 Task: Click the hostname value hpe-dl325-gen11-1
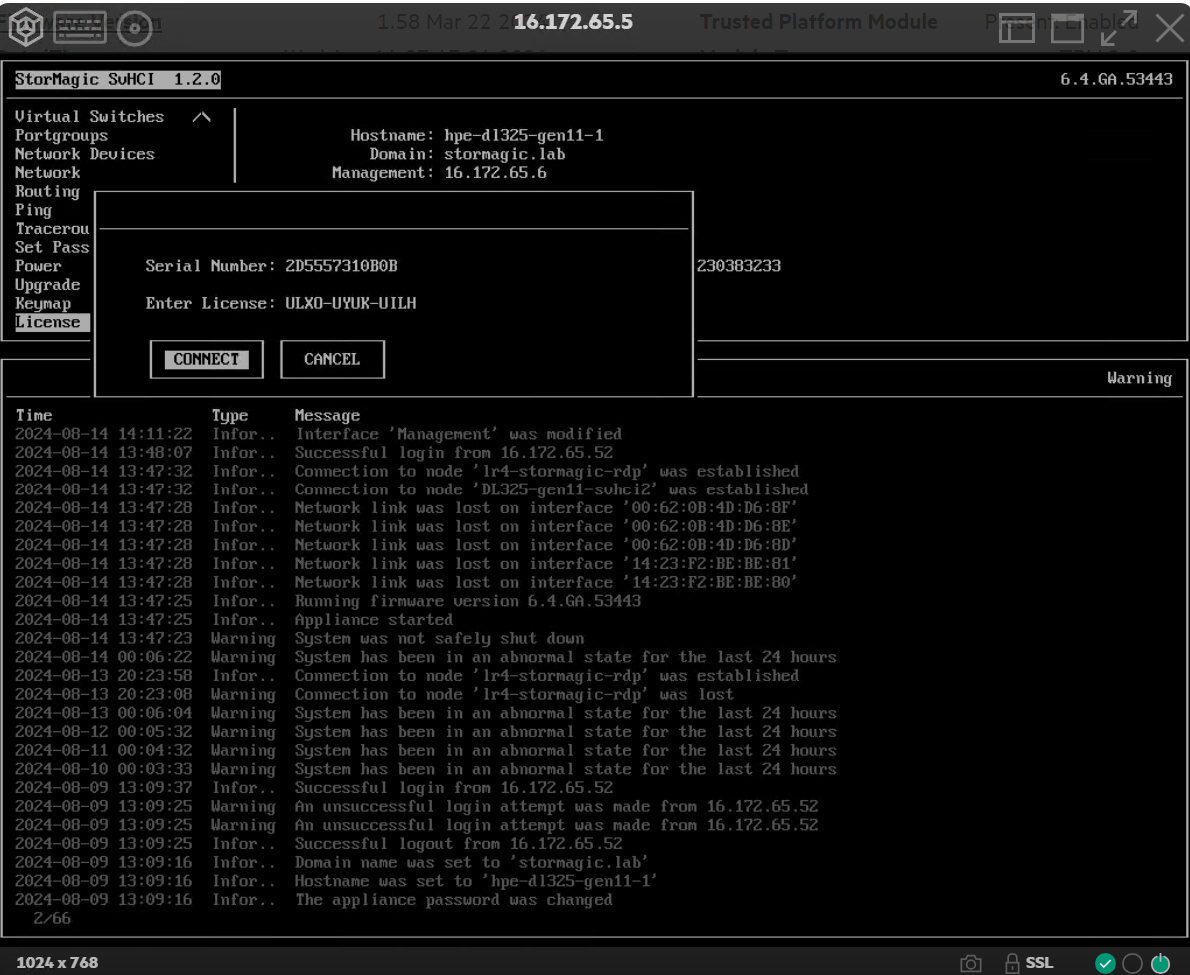[x=524, y=136]
